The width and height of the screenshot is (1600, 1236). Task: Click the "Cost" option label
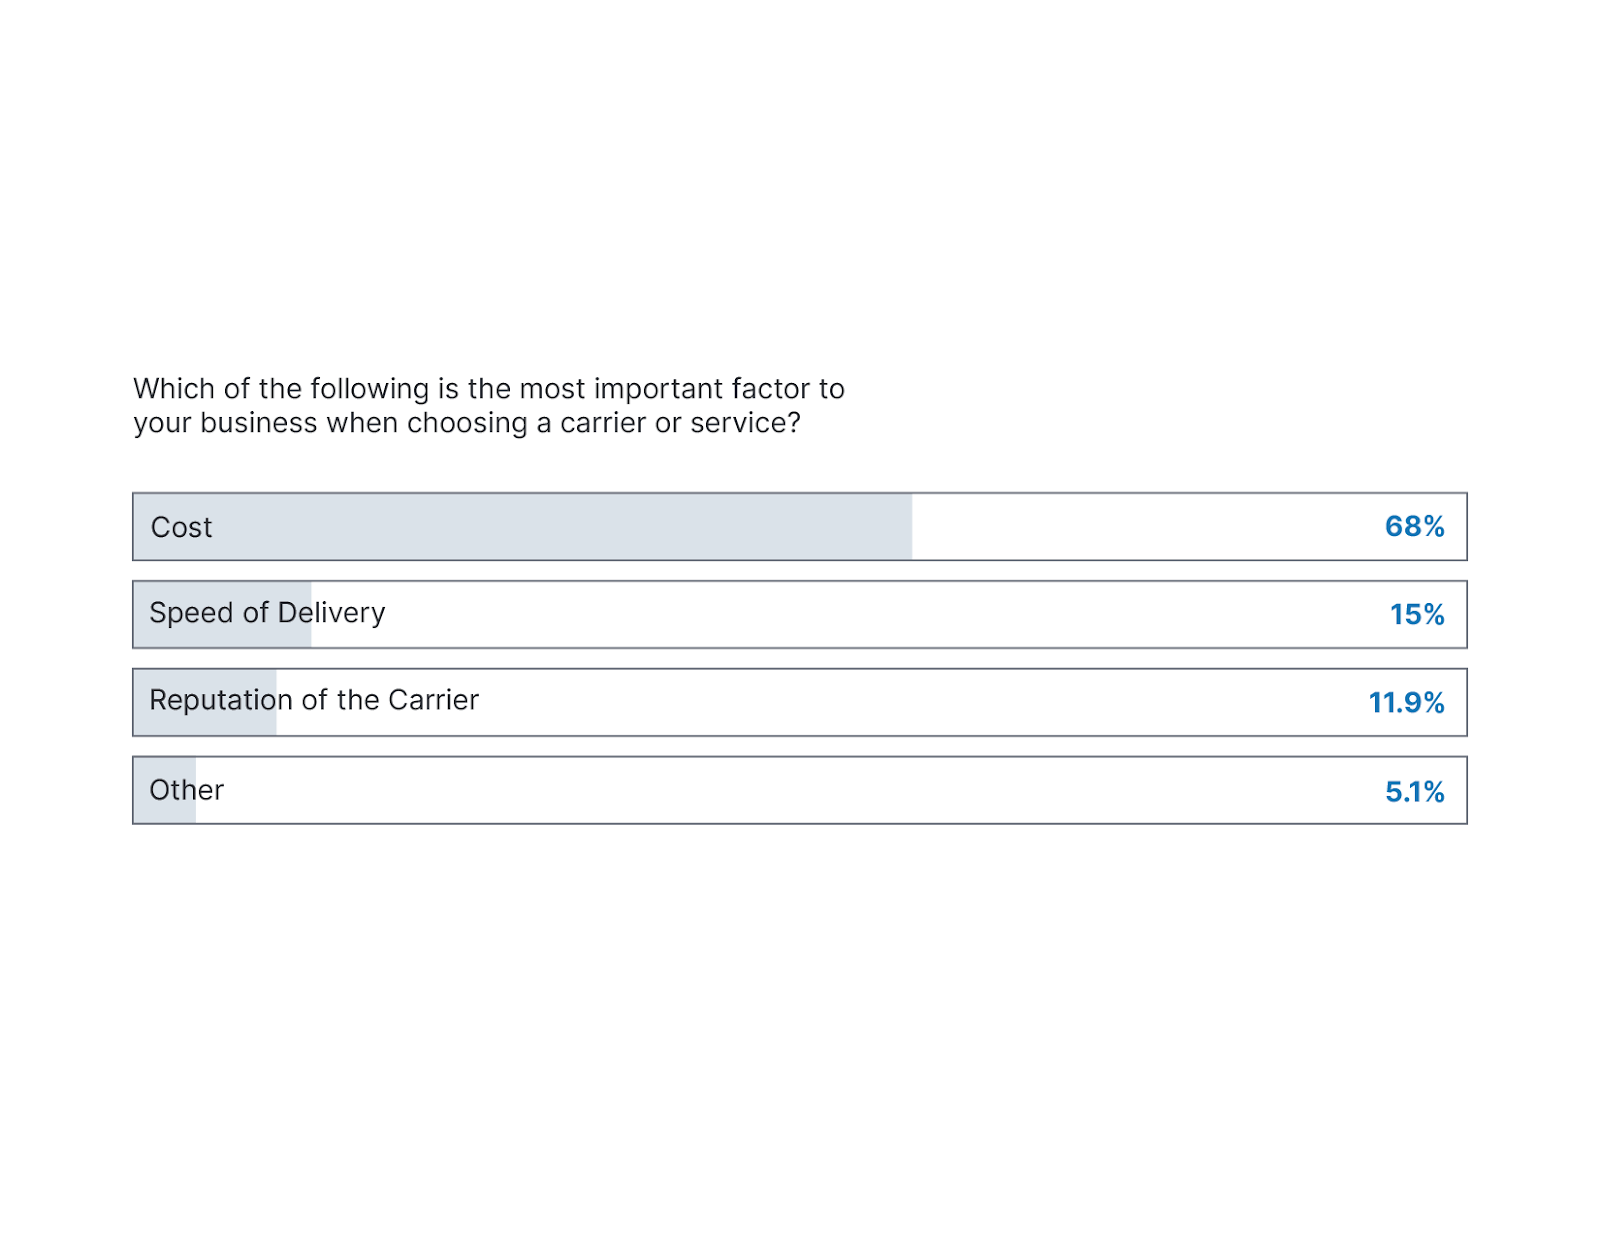tap(181, 527)
